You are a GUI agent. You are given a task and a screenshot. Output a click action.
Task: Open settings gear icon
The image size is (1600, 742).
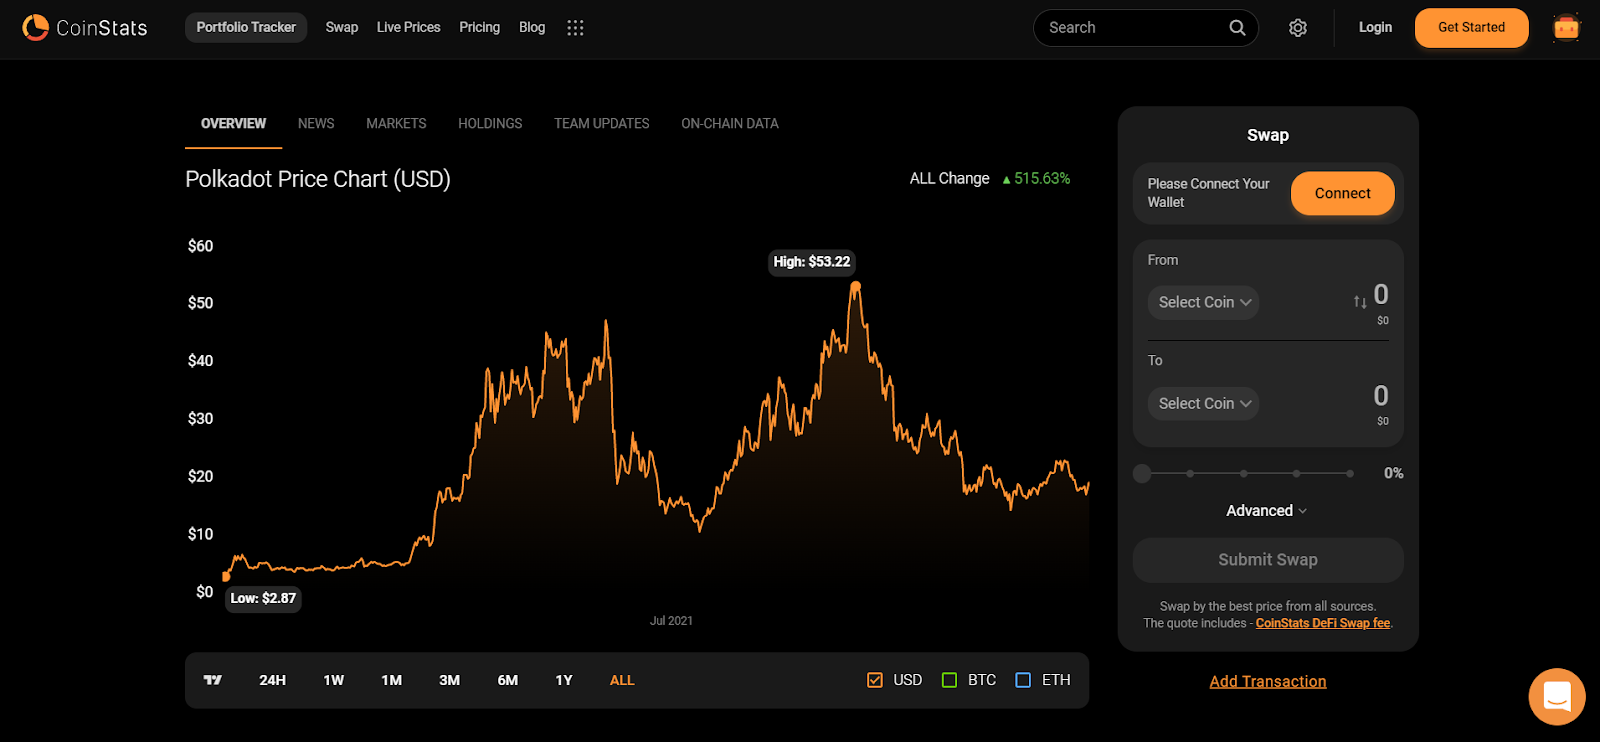click(1298, 28)
